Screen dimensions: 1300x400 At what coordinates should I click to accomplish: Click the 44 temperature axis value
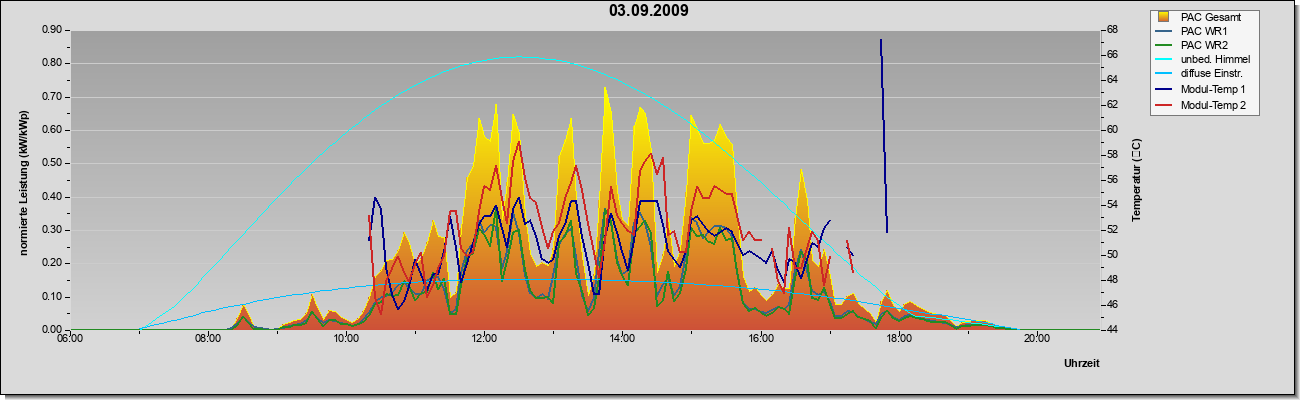point(1111,330)
